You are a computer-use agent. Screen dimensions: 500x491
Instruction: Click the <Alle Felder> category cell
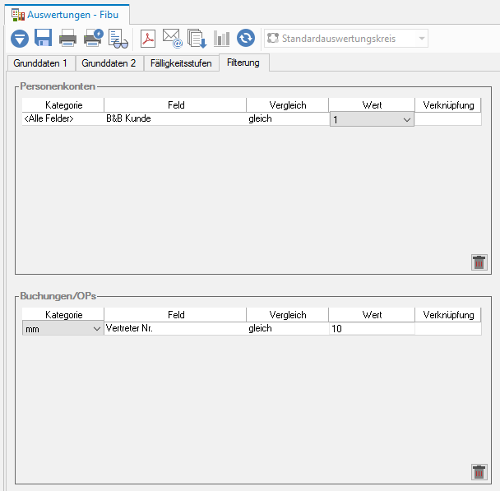(x=63, y=119)
